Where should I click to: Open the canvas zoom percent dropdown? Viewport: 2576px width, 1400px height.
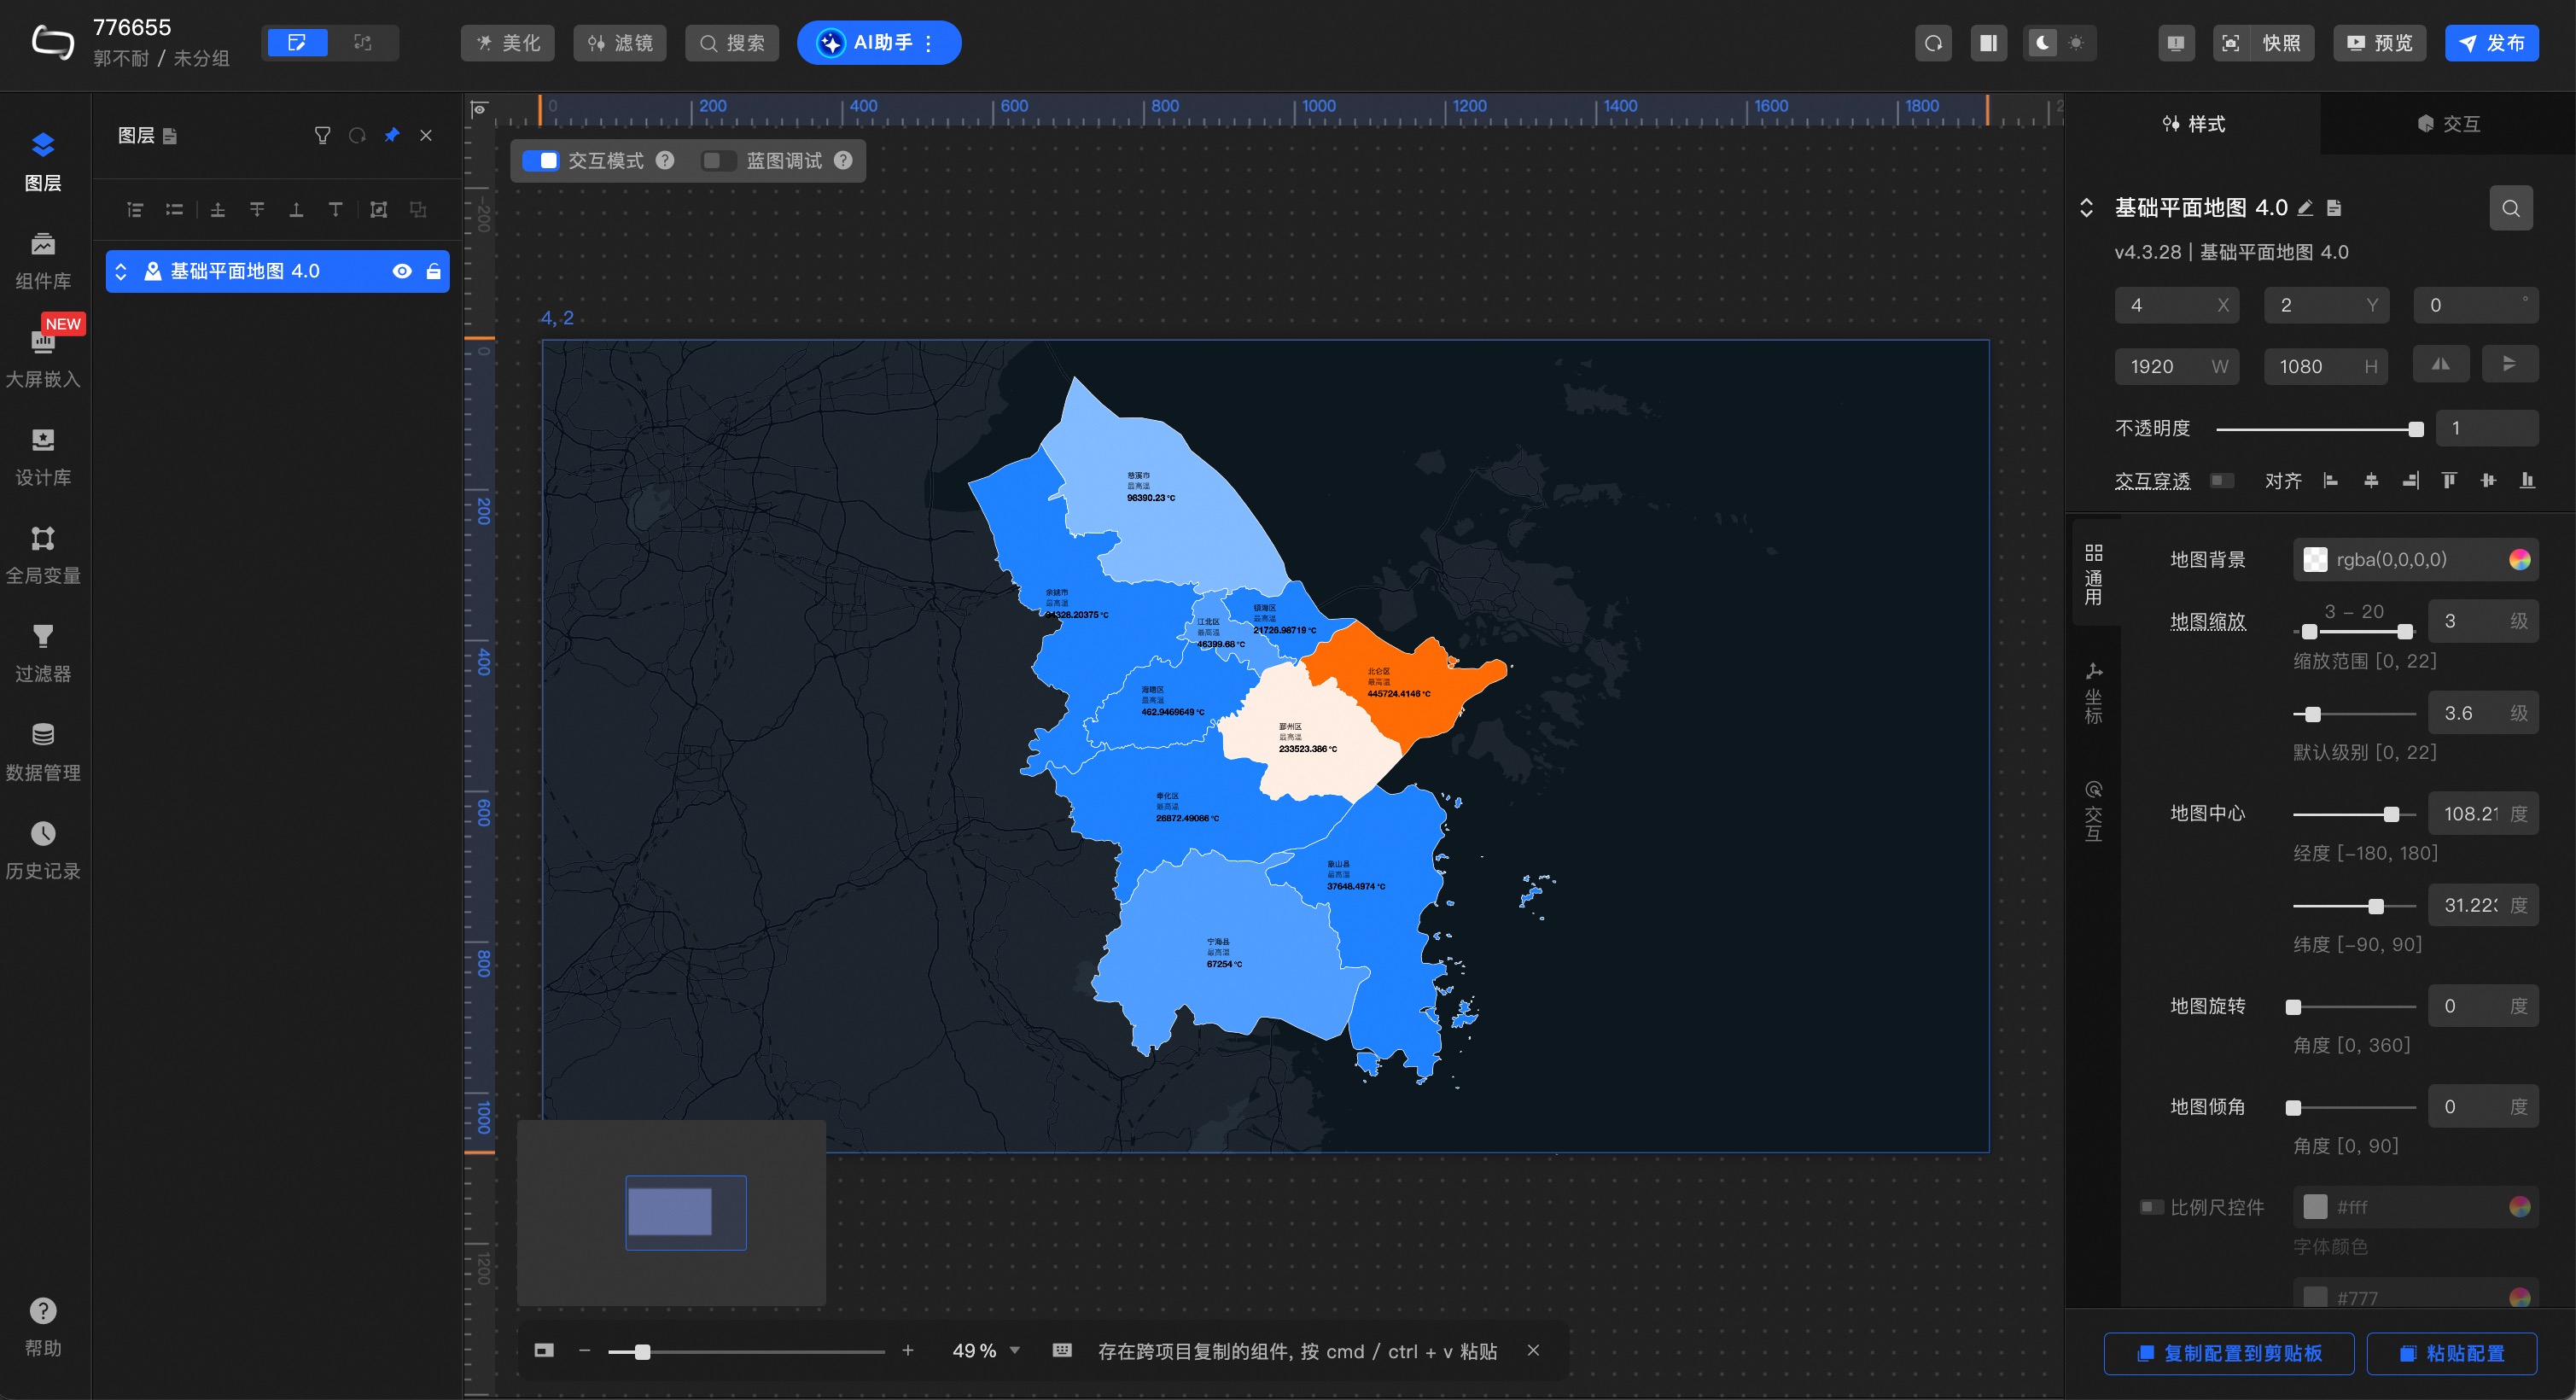coord(1014,1351)
